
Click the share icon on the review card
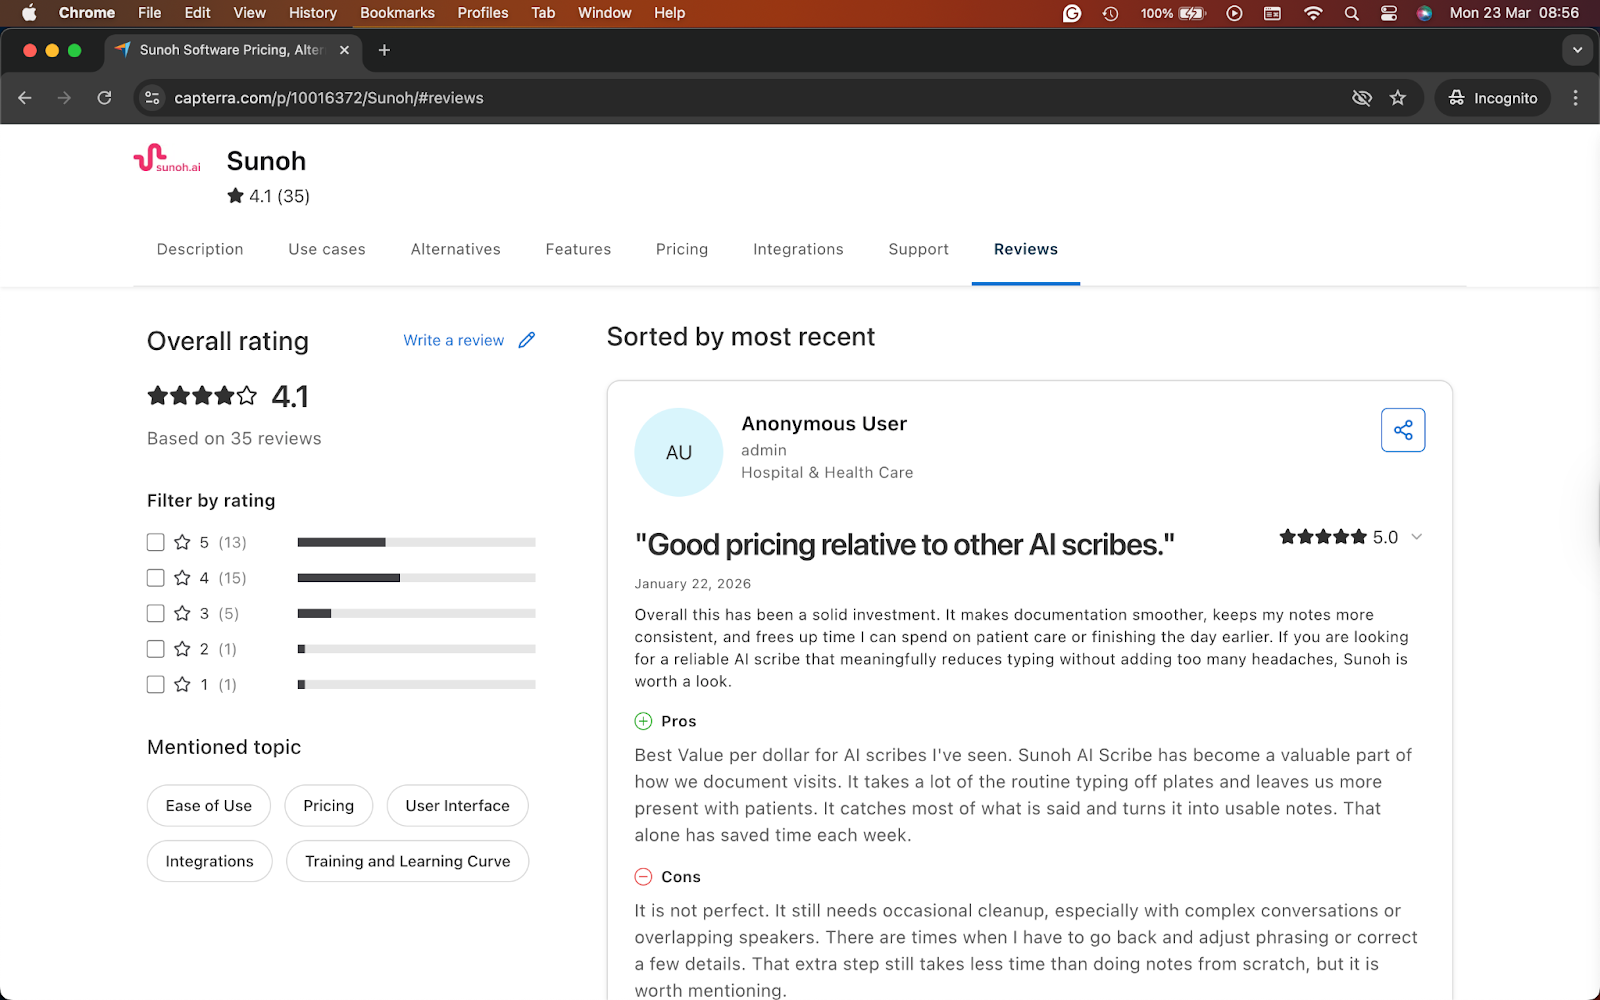coord(1403,430)
